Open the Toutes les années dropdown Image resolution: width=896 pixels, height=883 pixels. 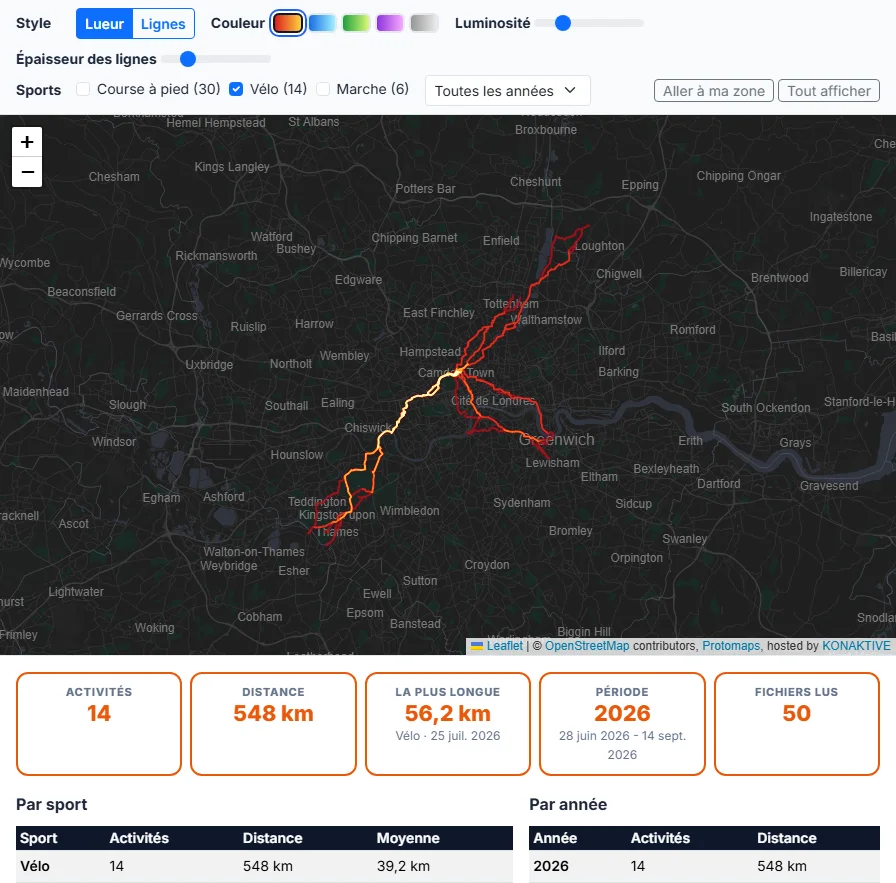(507, 91)
